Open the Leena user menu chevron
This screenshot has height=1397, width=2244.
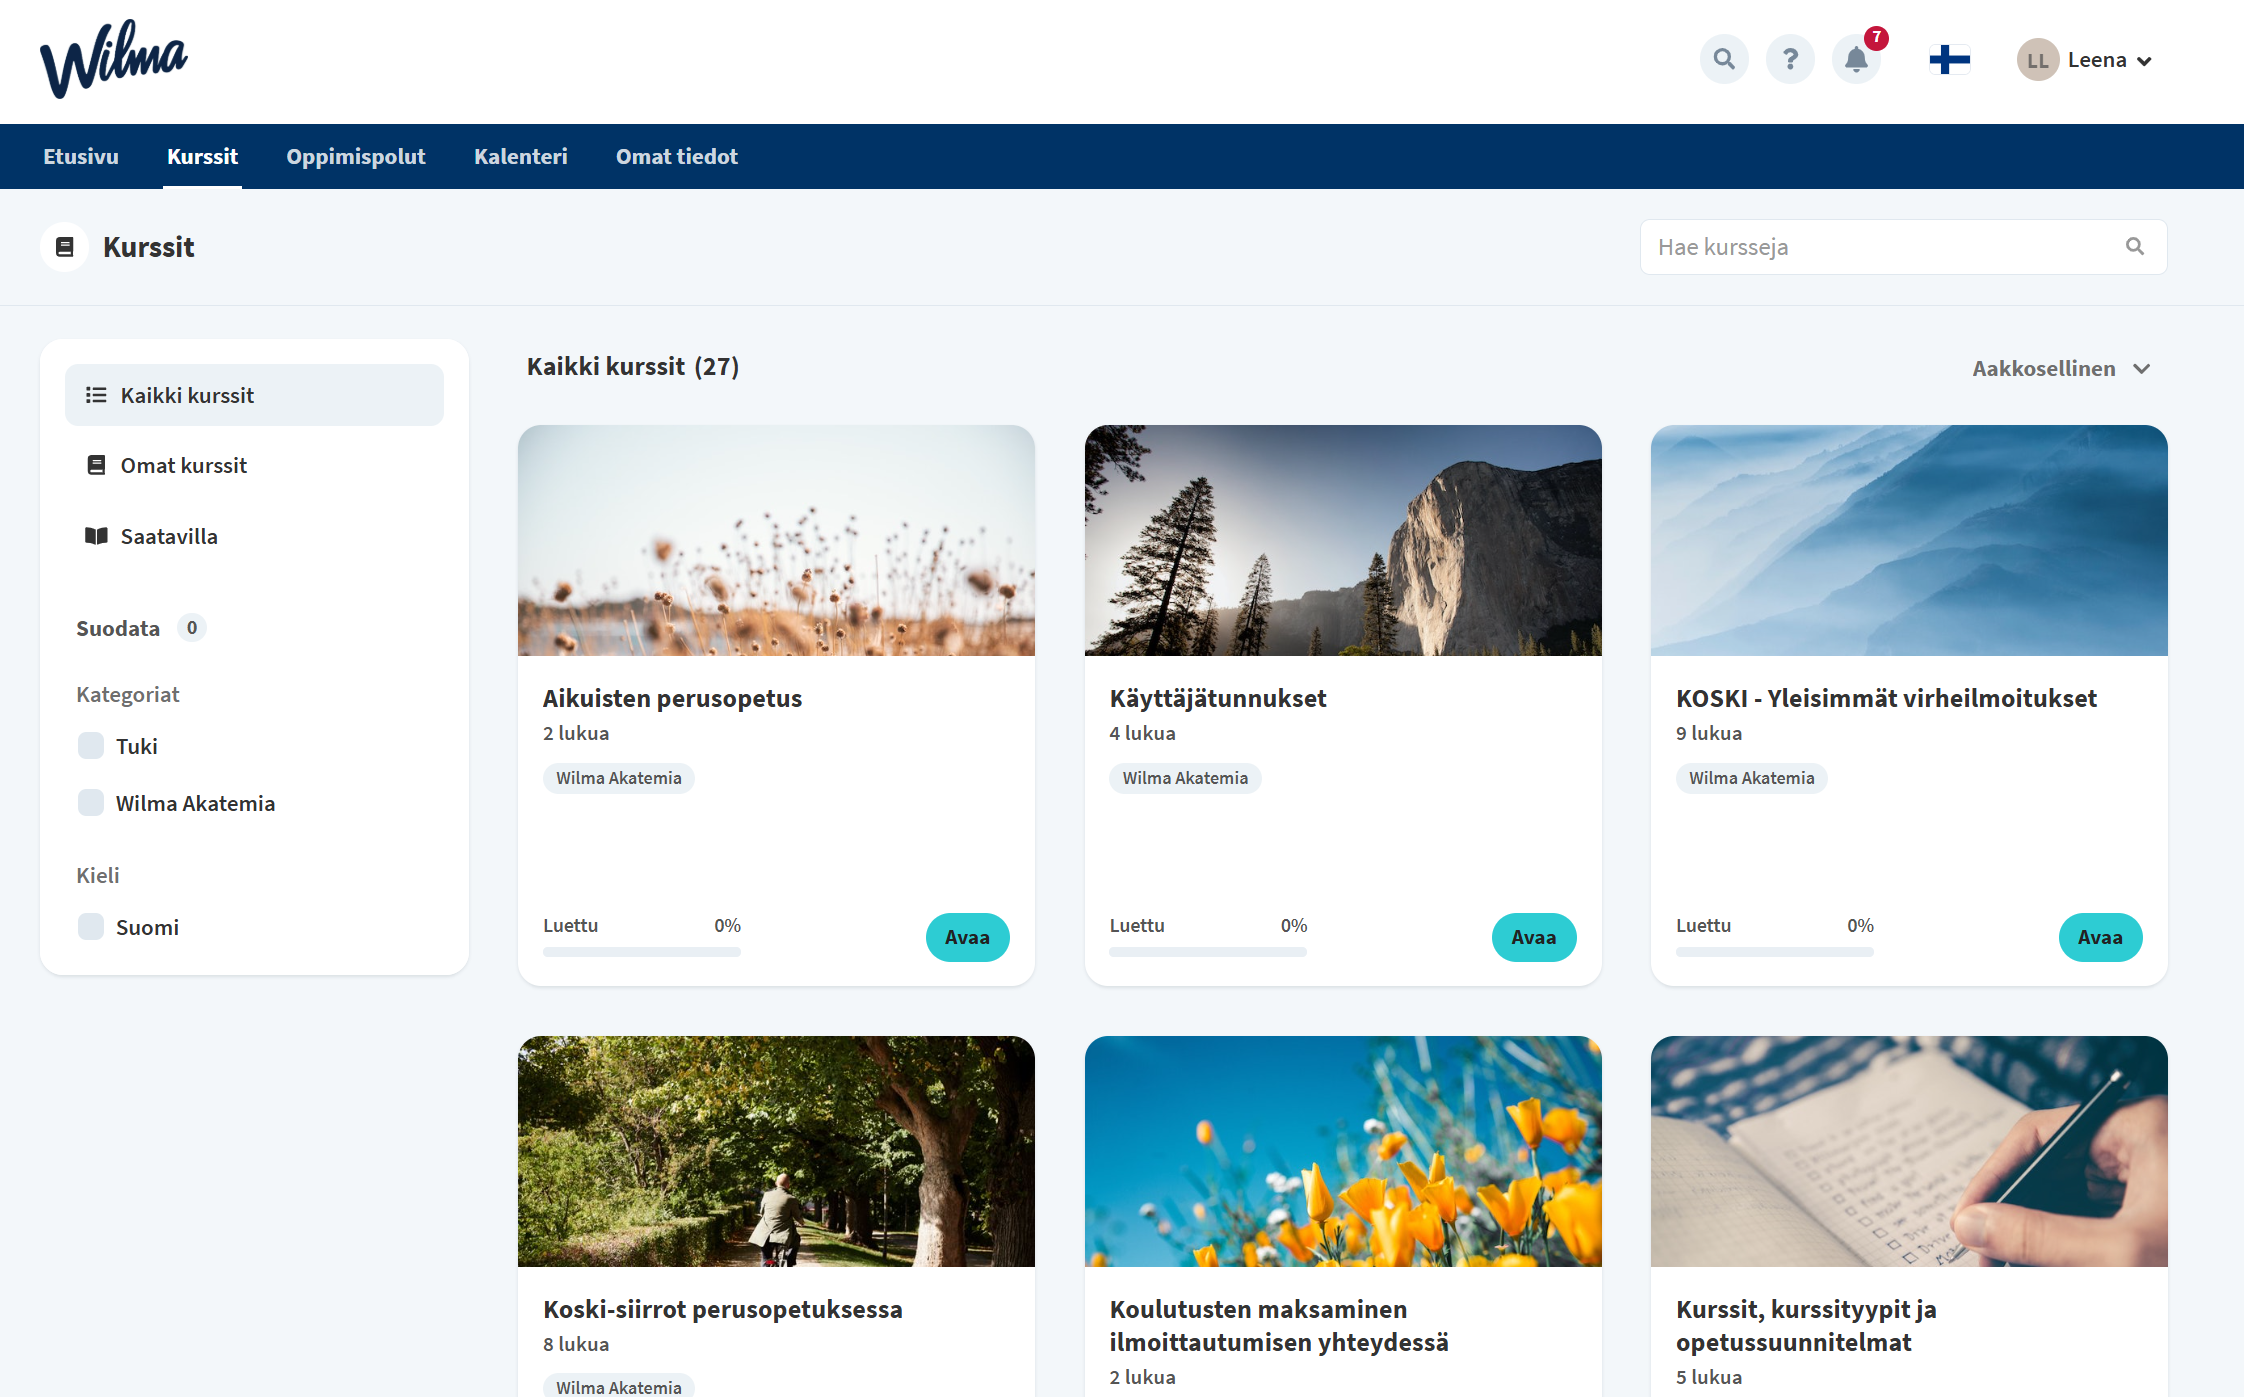(x=2144, y=62)
